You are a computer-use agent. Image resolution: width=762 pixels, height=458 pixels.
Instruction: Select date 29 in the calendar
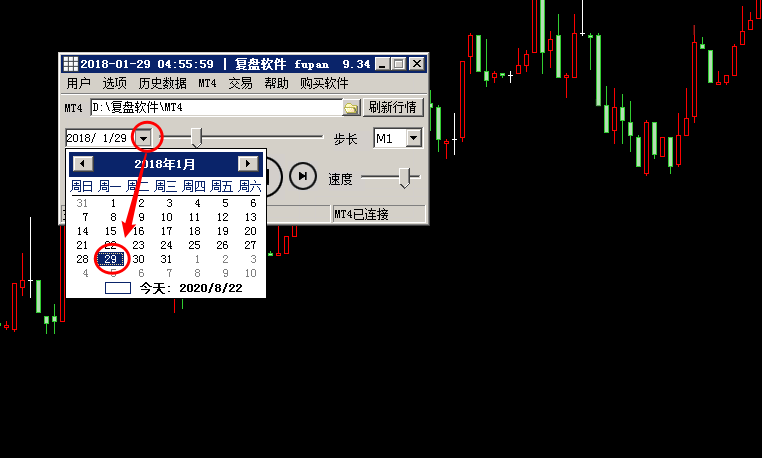click(x=112, y=259)
